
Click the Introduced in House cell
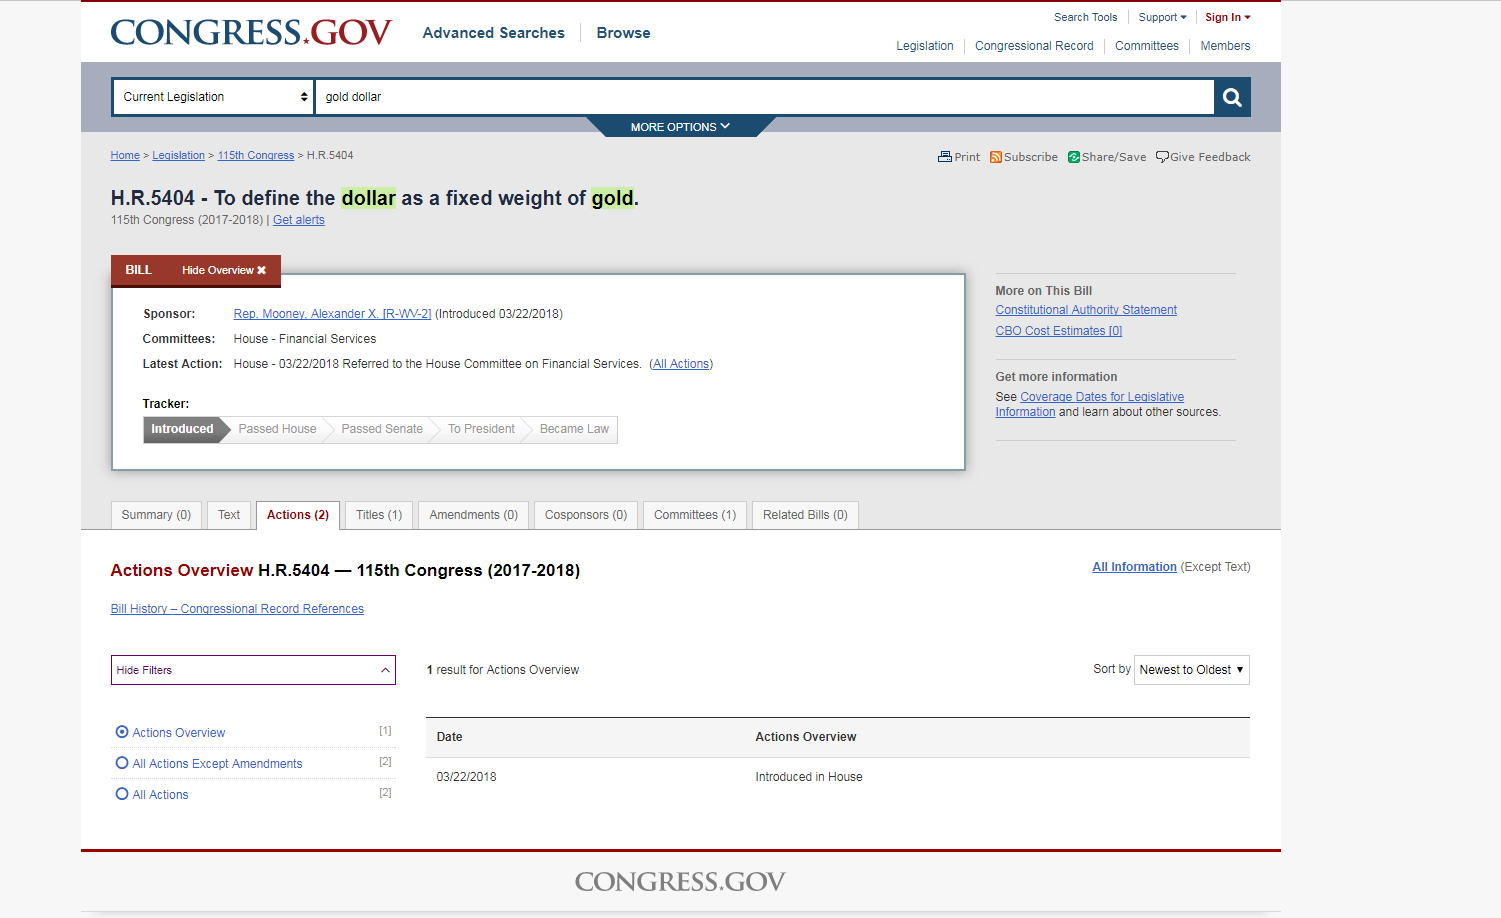point(809,777)
